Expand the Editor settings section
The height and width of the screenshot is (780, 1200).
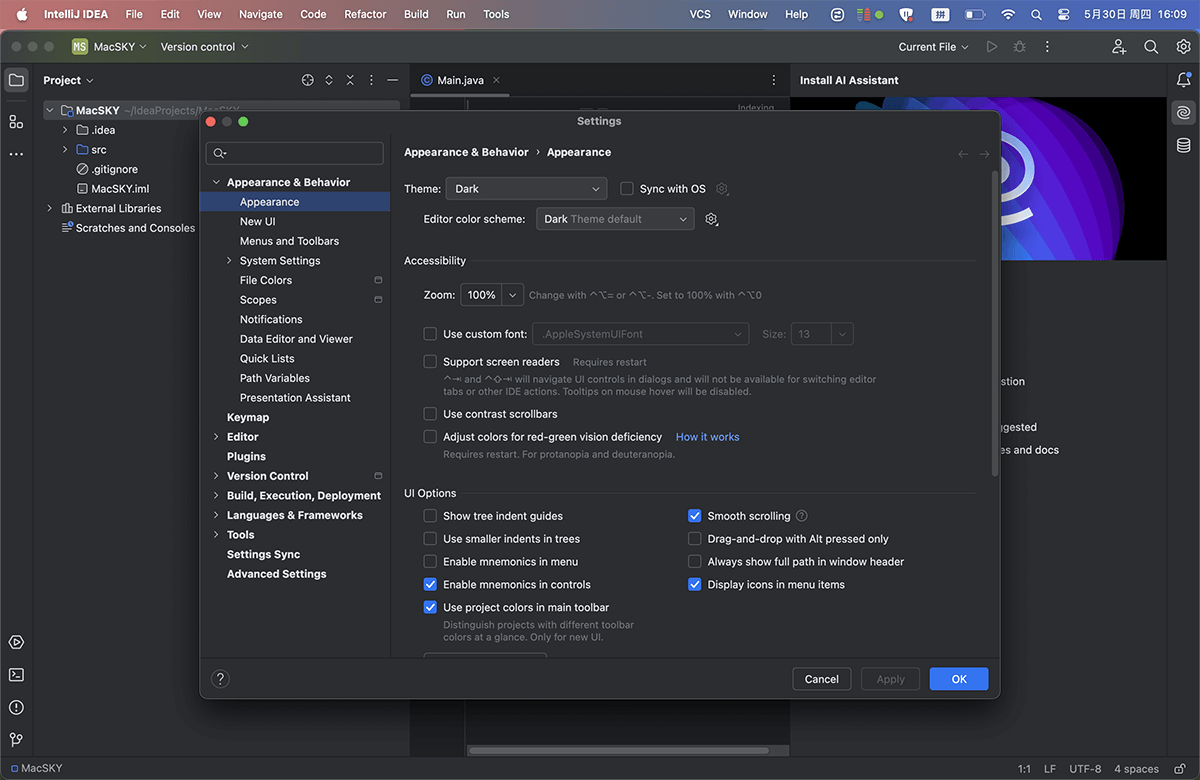click(x=216, y=437)
